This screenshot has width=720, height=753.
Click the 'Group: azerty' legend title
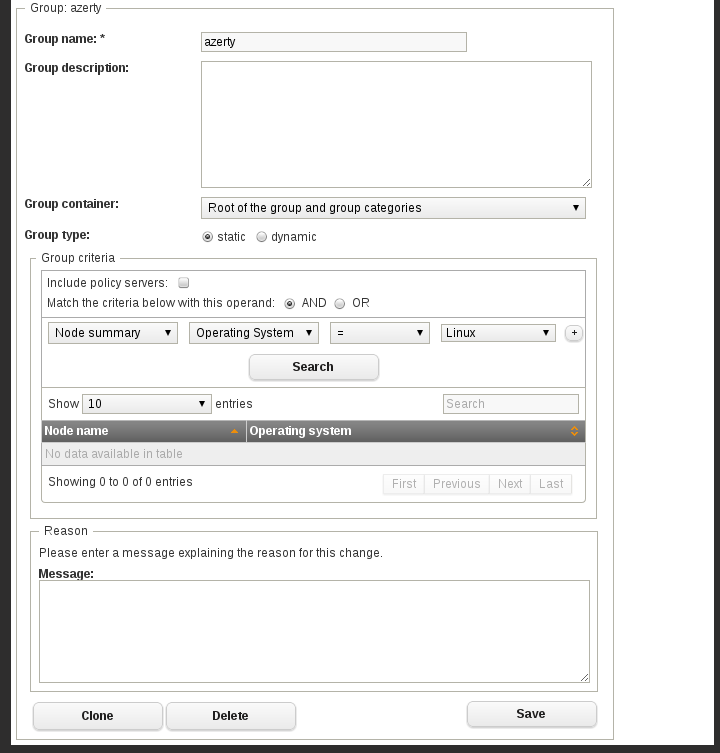pos(66,8)
